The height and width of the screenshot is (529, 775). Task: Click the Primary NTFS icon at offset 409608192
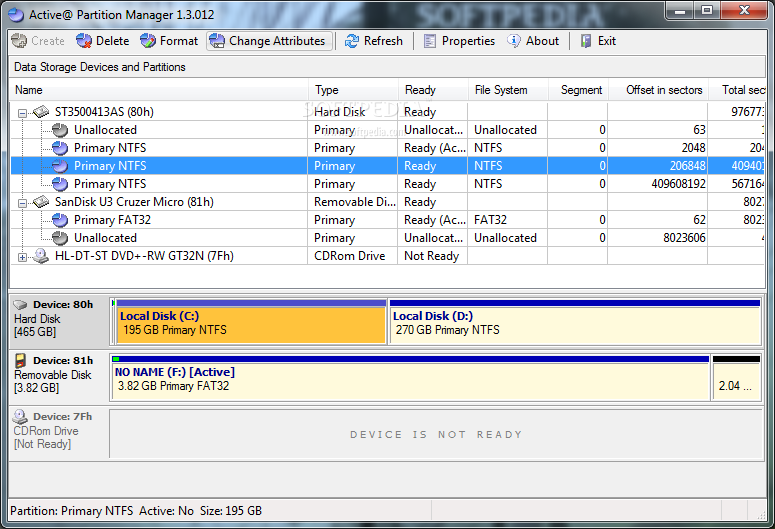60,184
